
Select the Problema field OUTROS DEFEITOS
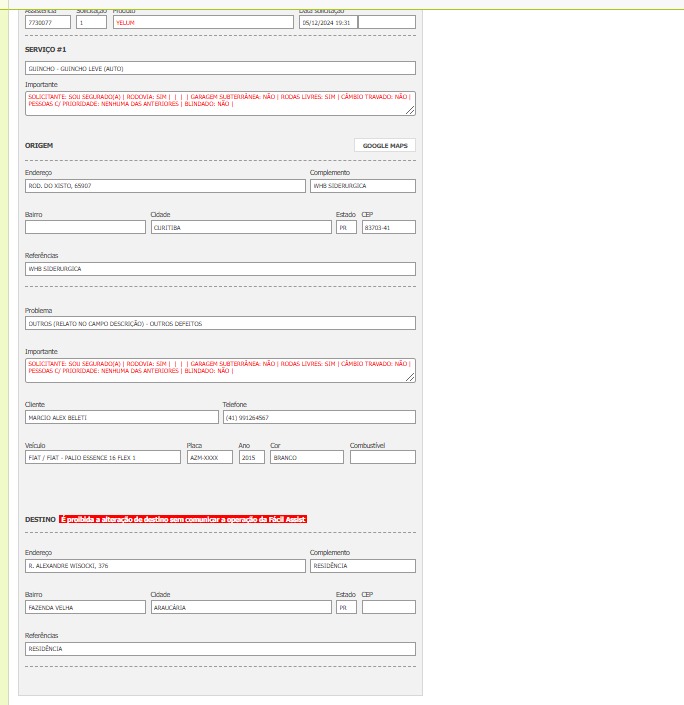pos(220,323)
